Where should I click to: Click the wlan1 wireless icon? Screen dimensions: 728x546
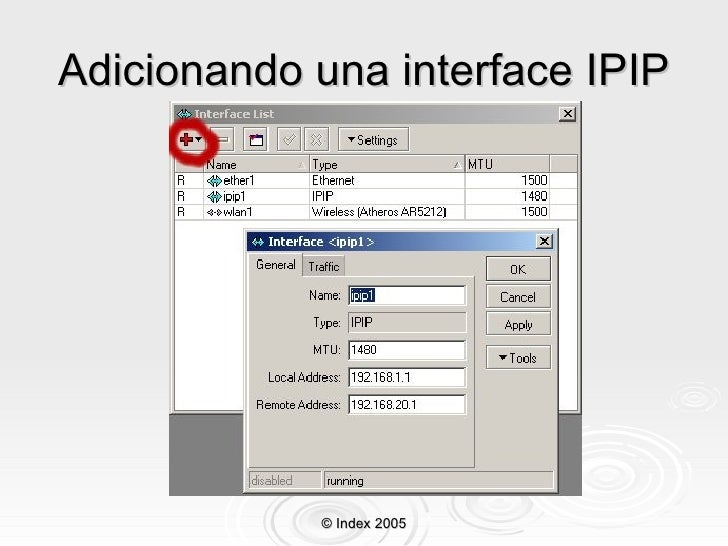(x=214, y=212)
